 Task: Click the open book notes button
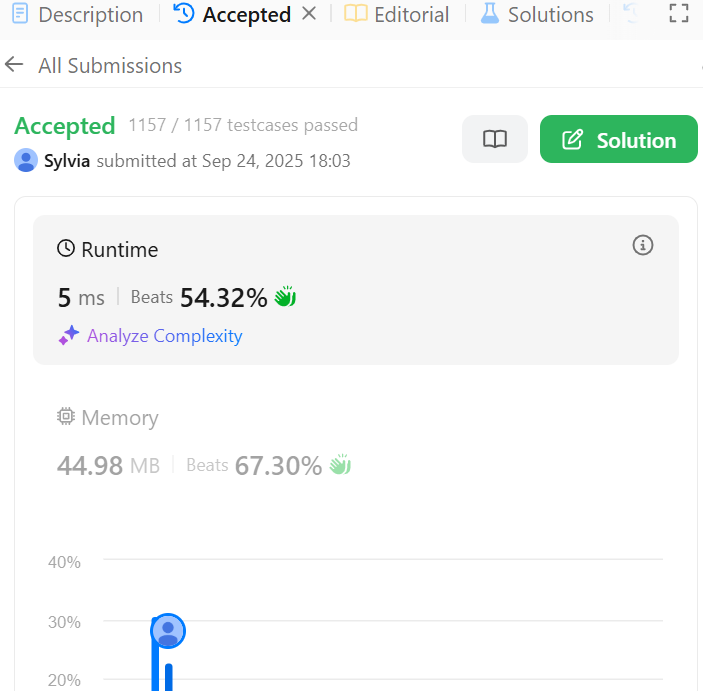point(495,140)
